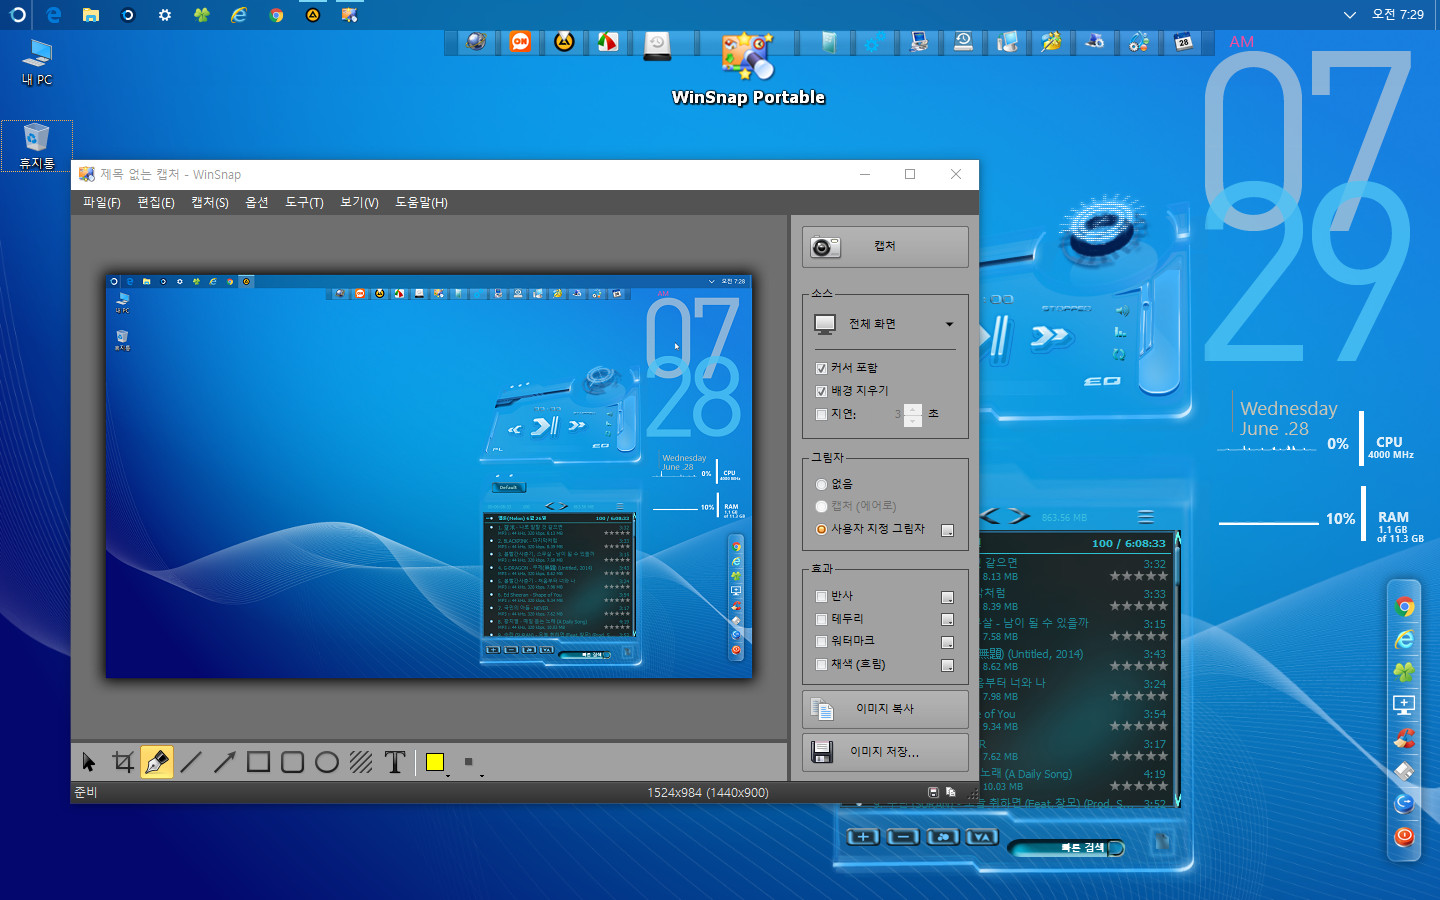Select the Ellipse shape tool
The width and height of the screenshot is (1440, 900).
tap(327, 762)
